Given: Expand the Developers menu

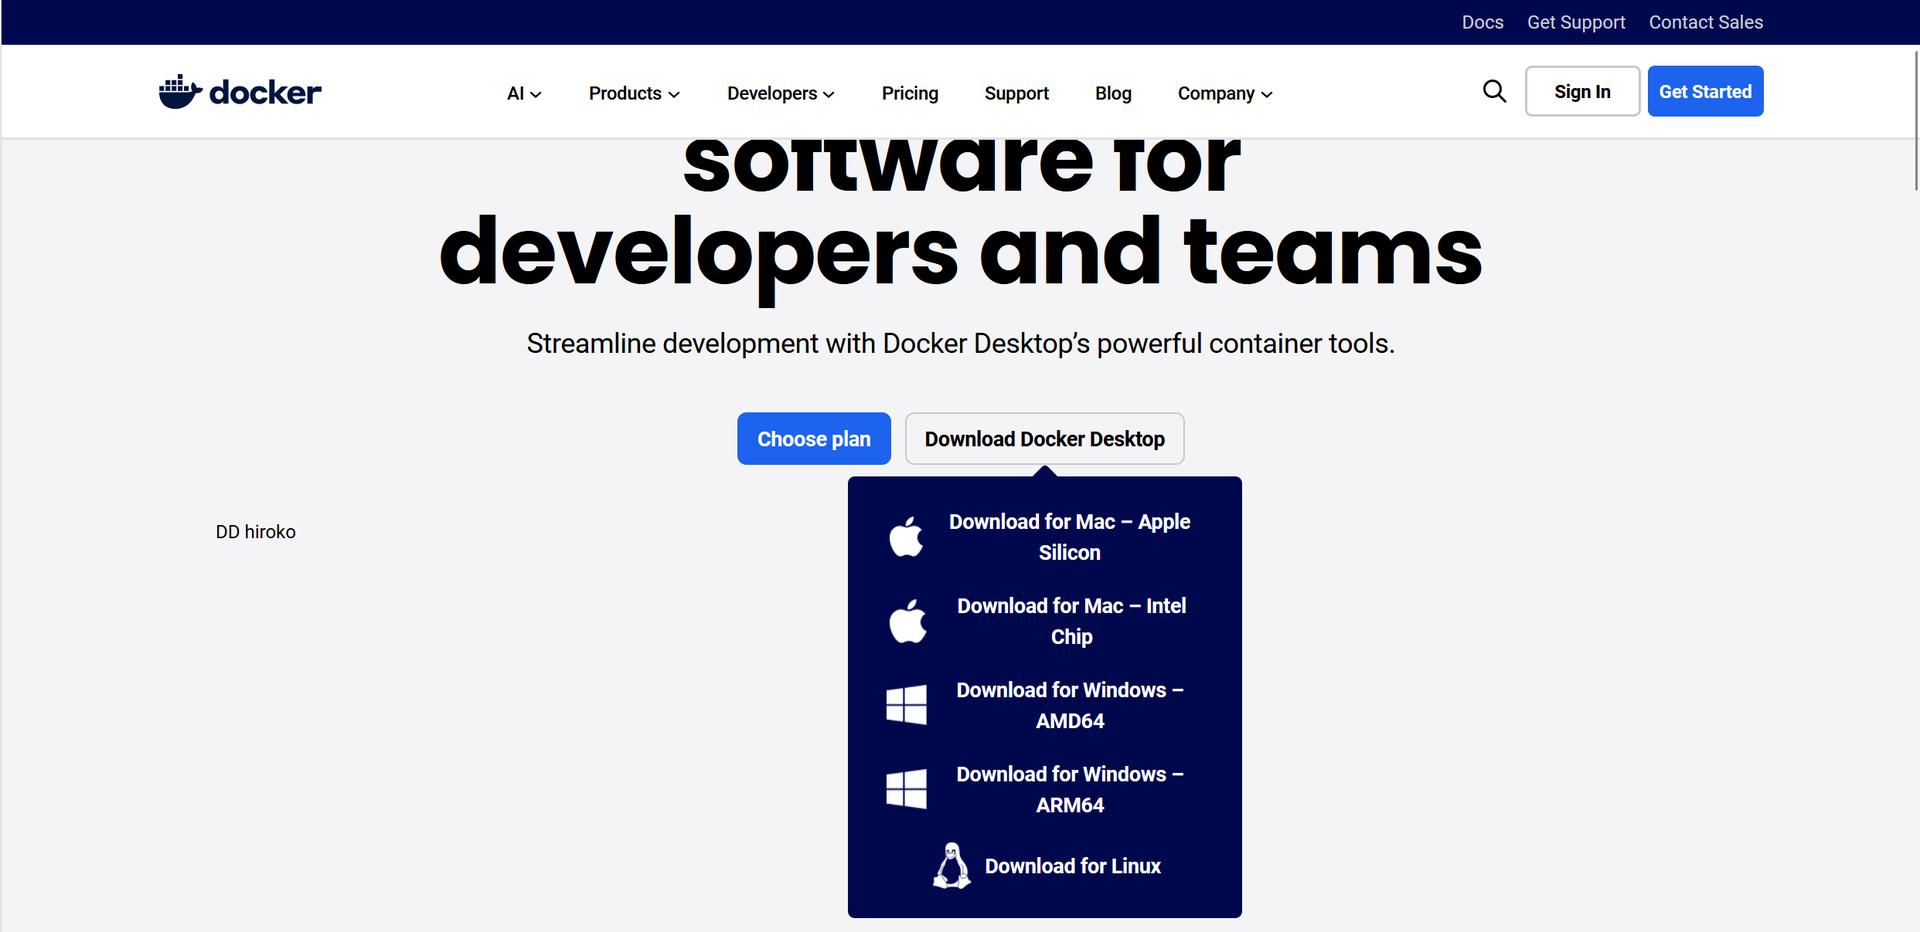Looking at the screenshot, I should pos(781,93).
